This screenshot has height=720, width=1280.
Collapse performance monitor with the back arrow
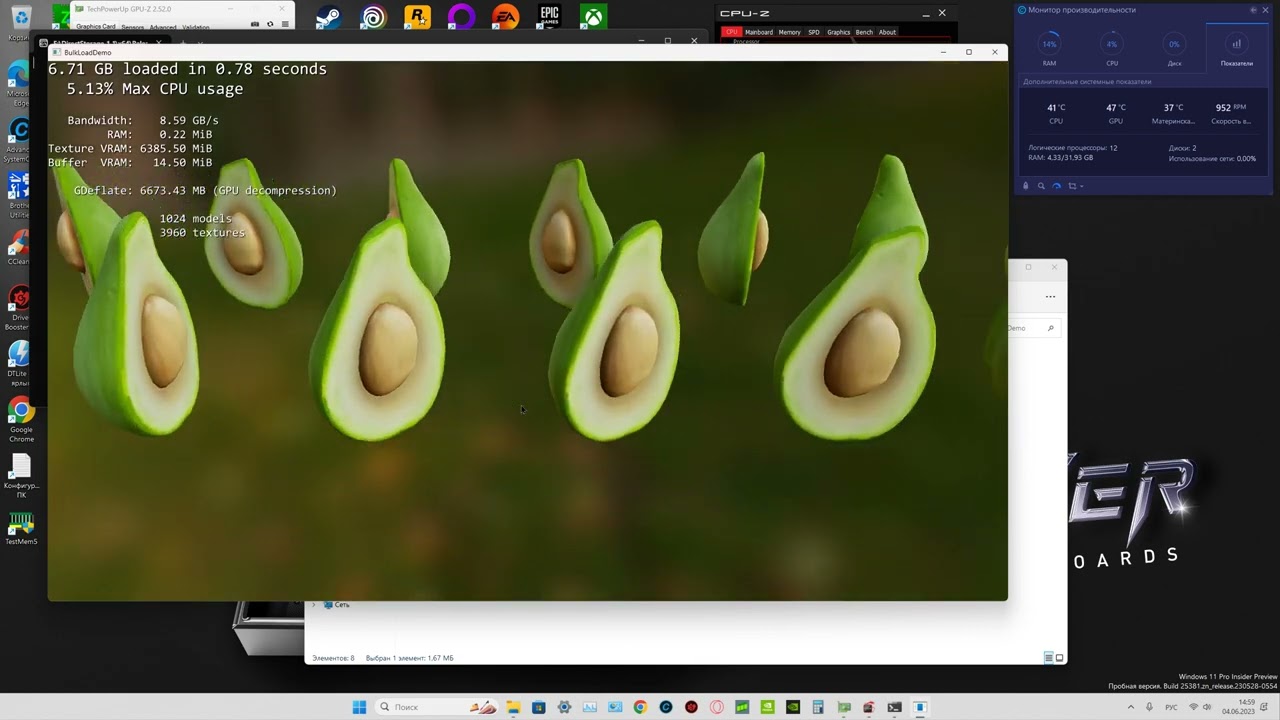1253,10
